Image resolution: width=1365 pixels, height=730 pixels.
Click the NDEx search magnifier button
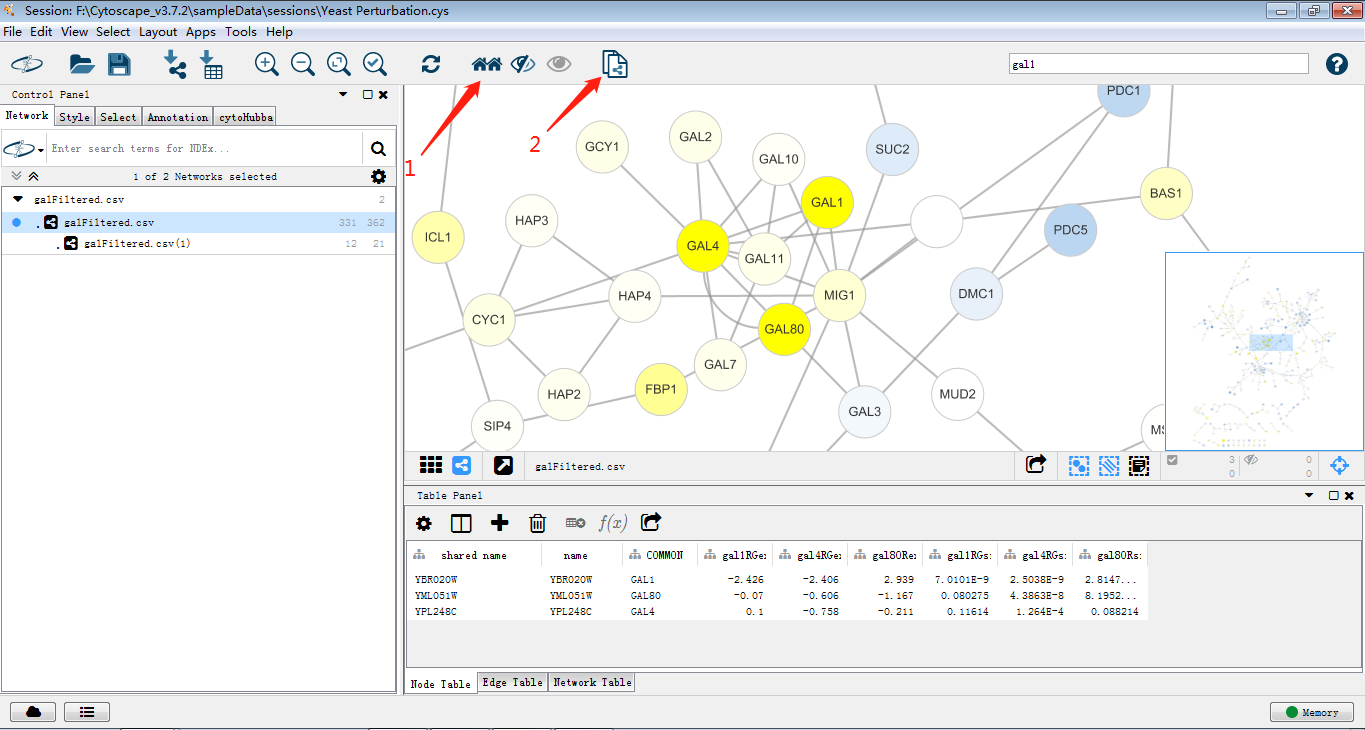[378, 149]
